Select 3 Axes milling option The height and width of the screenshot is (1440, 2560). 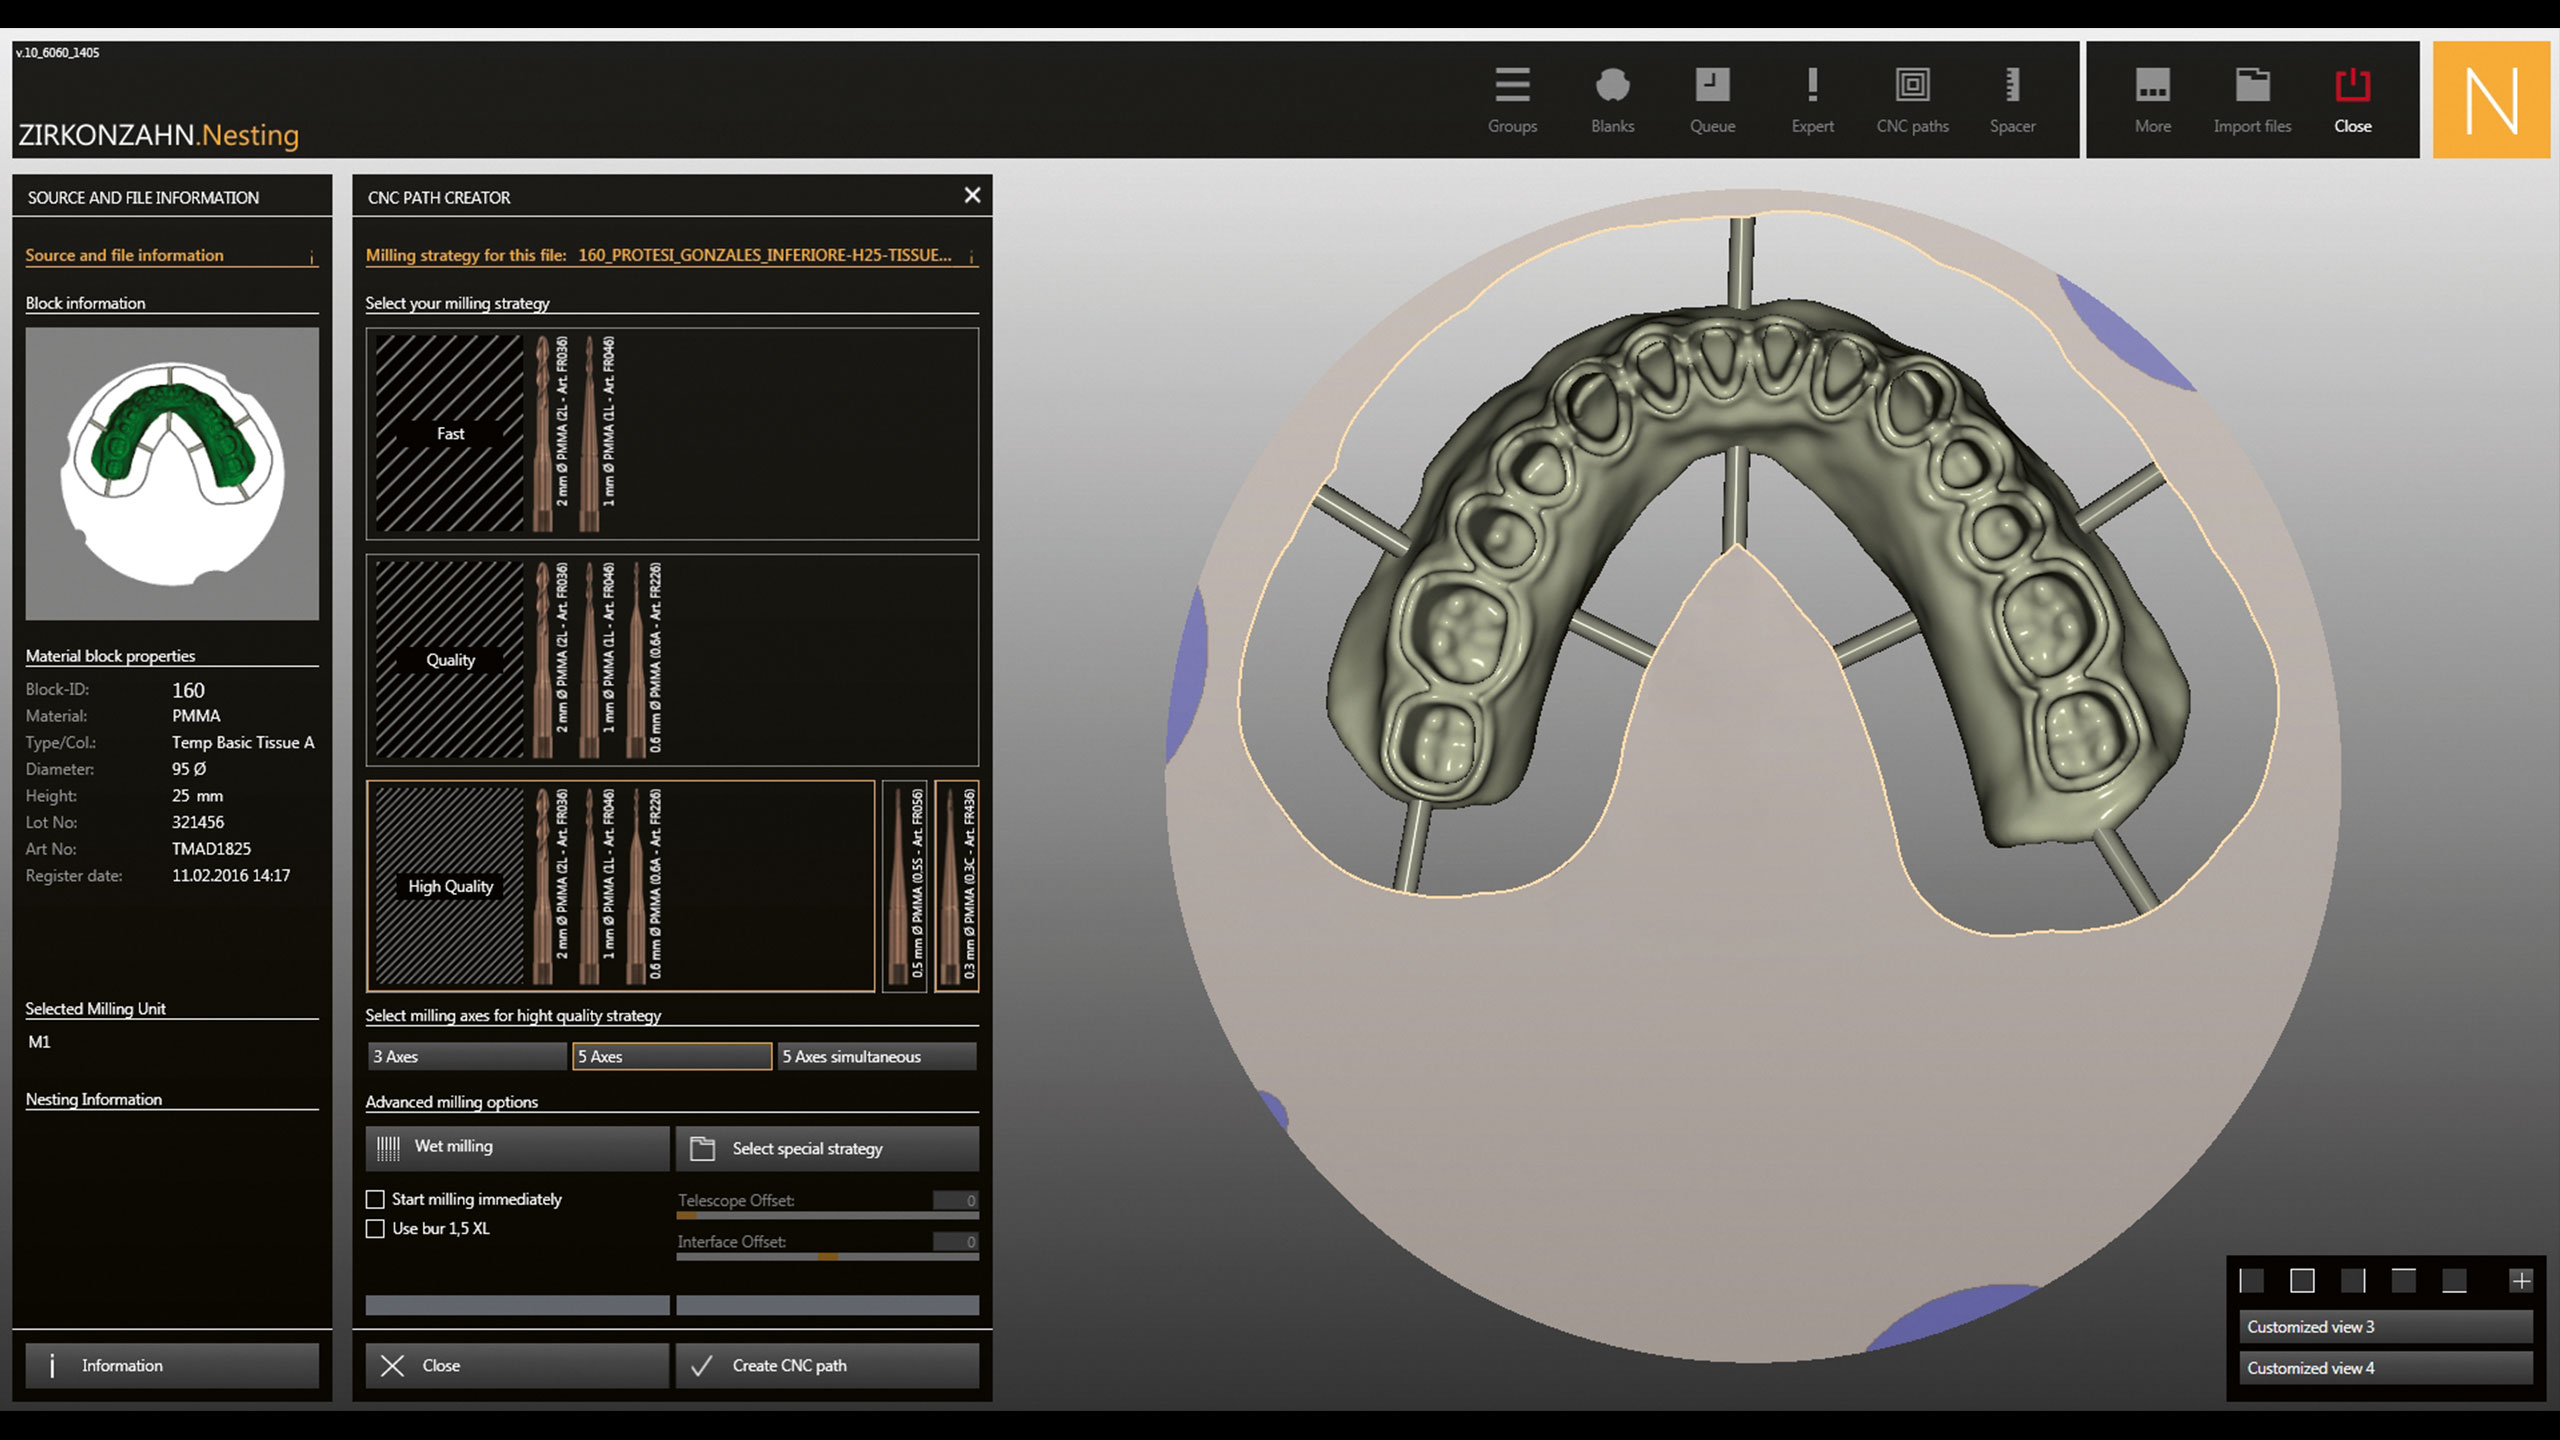click(466, 1056)
